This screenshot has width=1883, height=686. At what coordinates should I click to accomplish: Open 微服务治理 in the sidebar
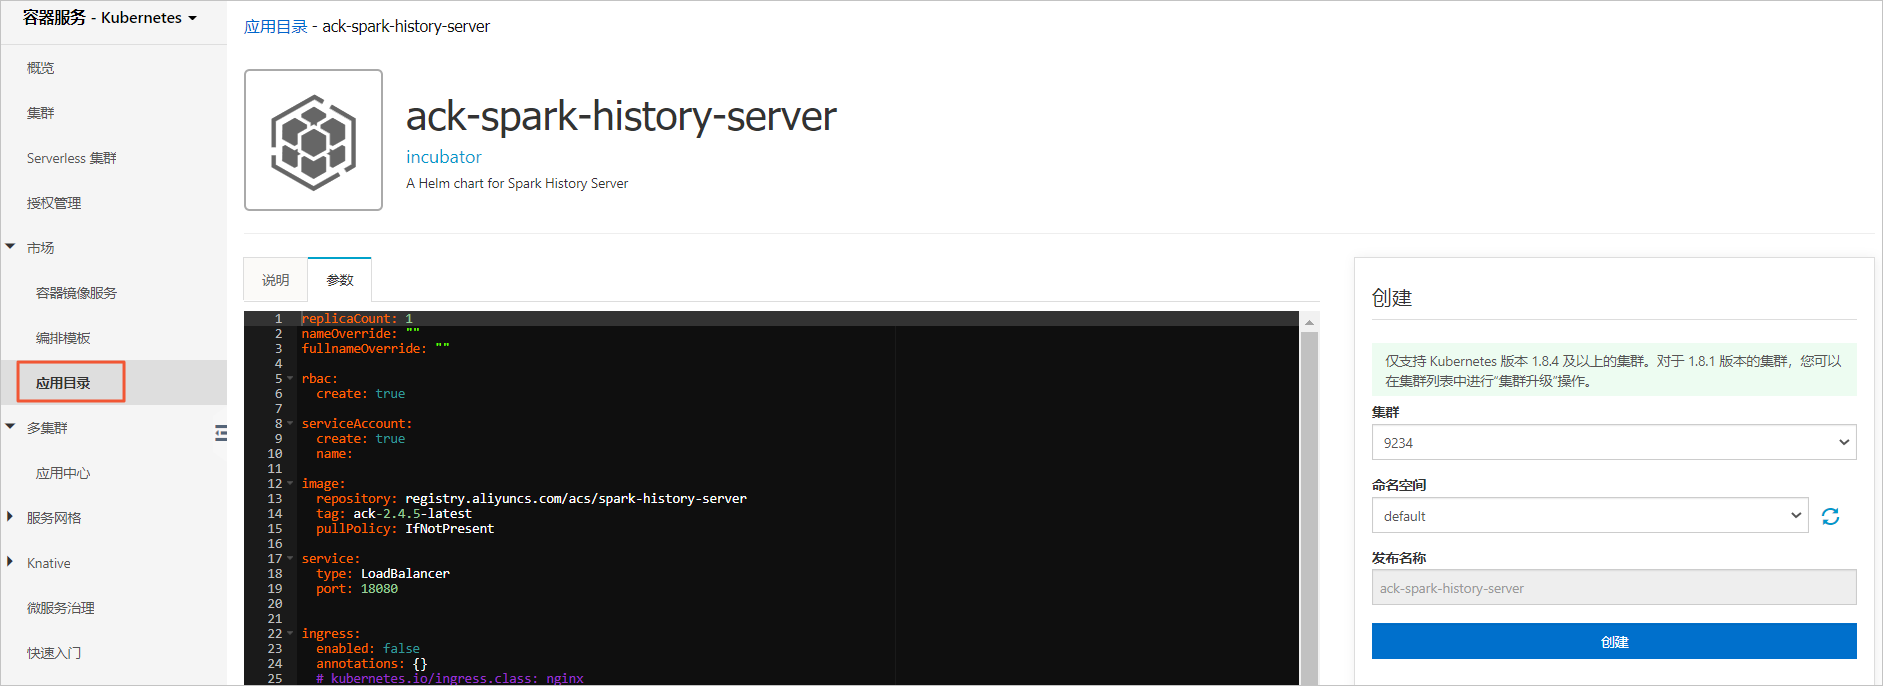[x=61, y=608]
